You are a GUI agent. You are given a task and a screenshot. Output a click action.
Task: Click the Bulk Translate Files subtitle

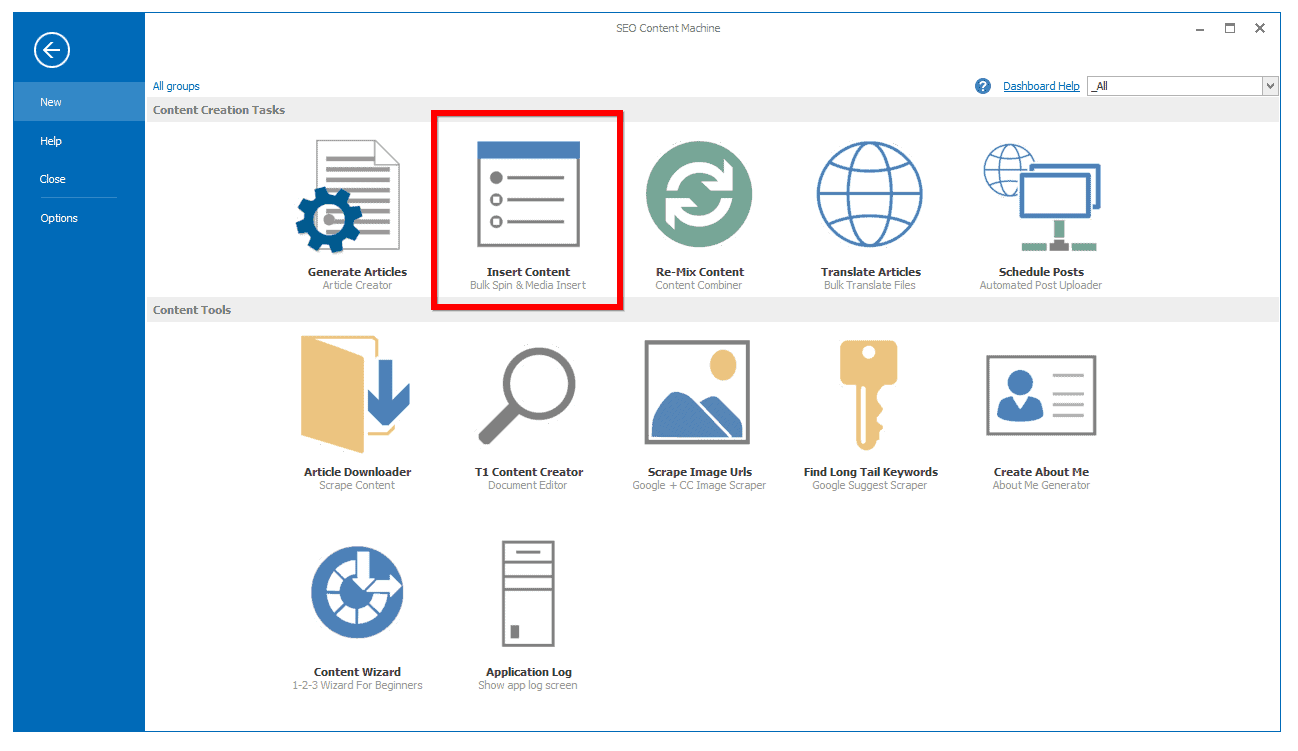point(870,286)
